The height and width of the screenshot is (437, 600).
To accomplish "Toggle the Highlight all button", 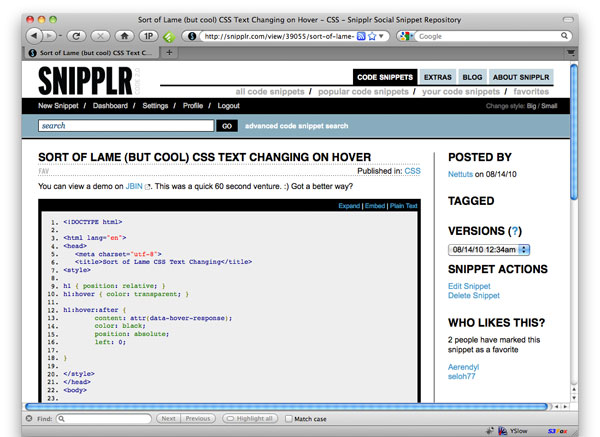I will click(250, 419).
